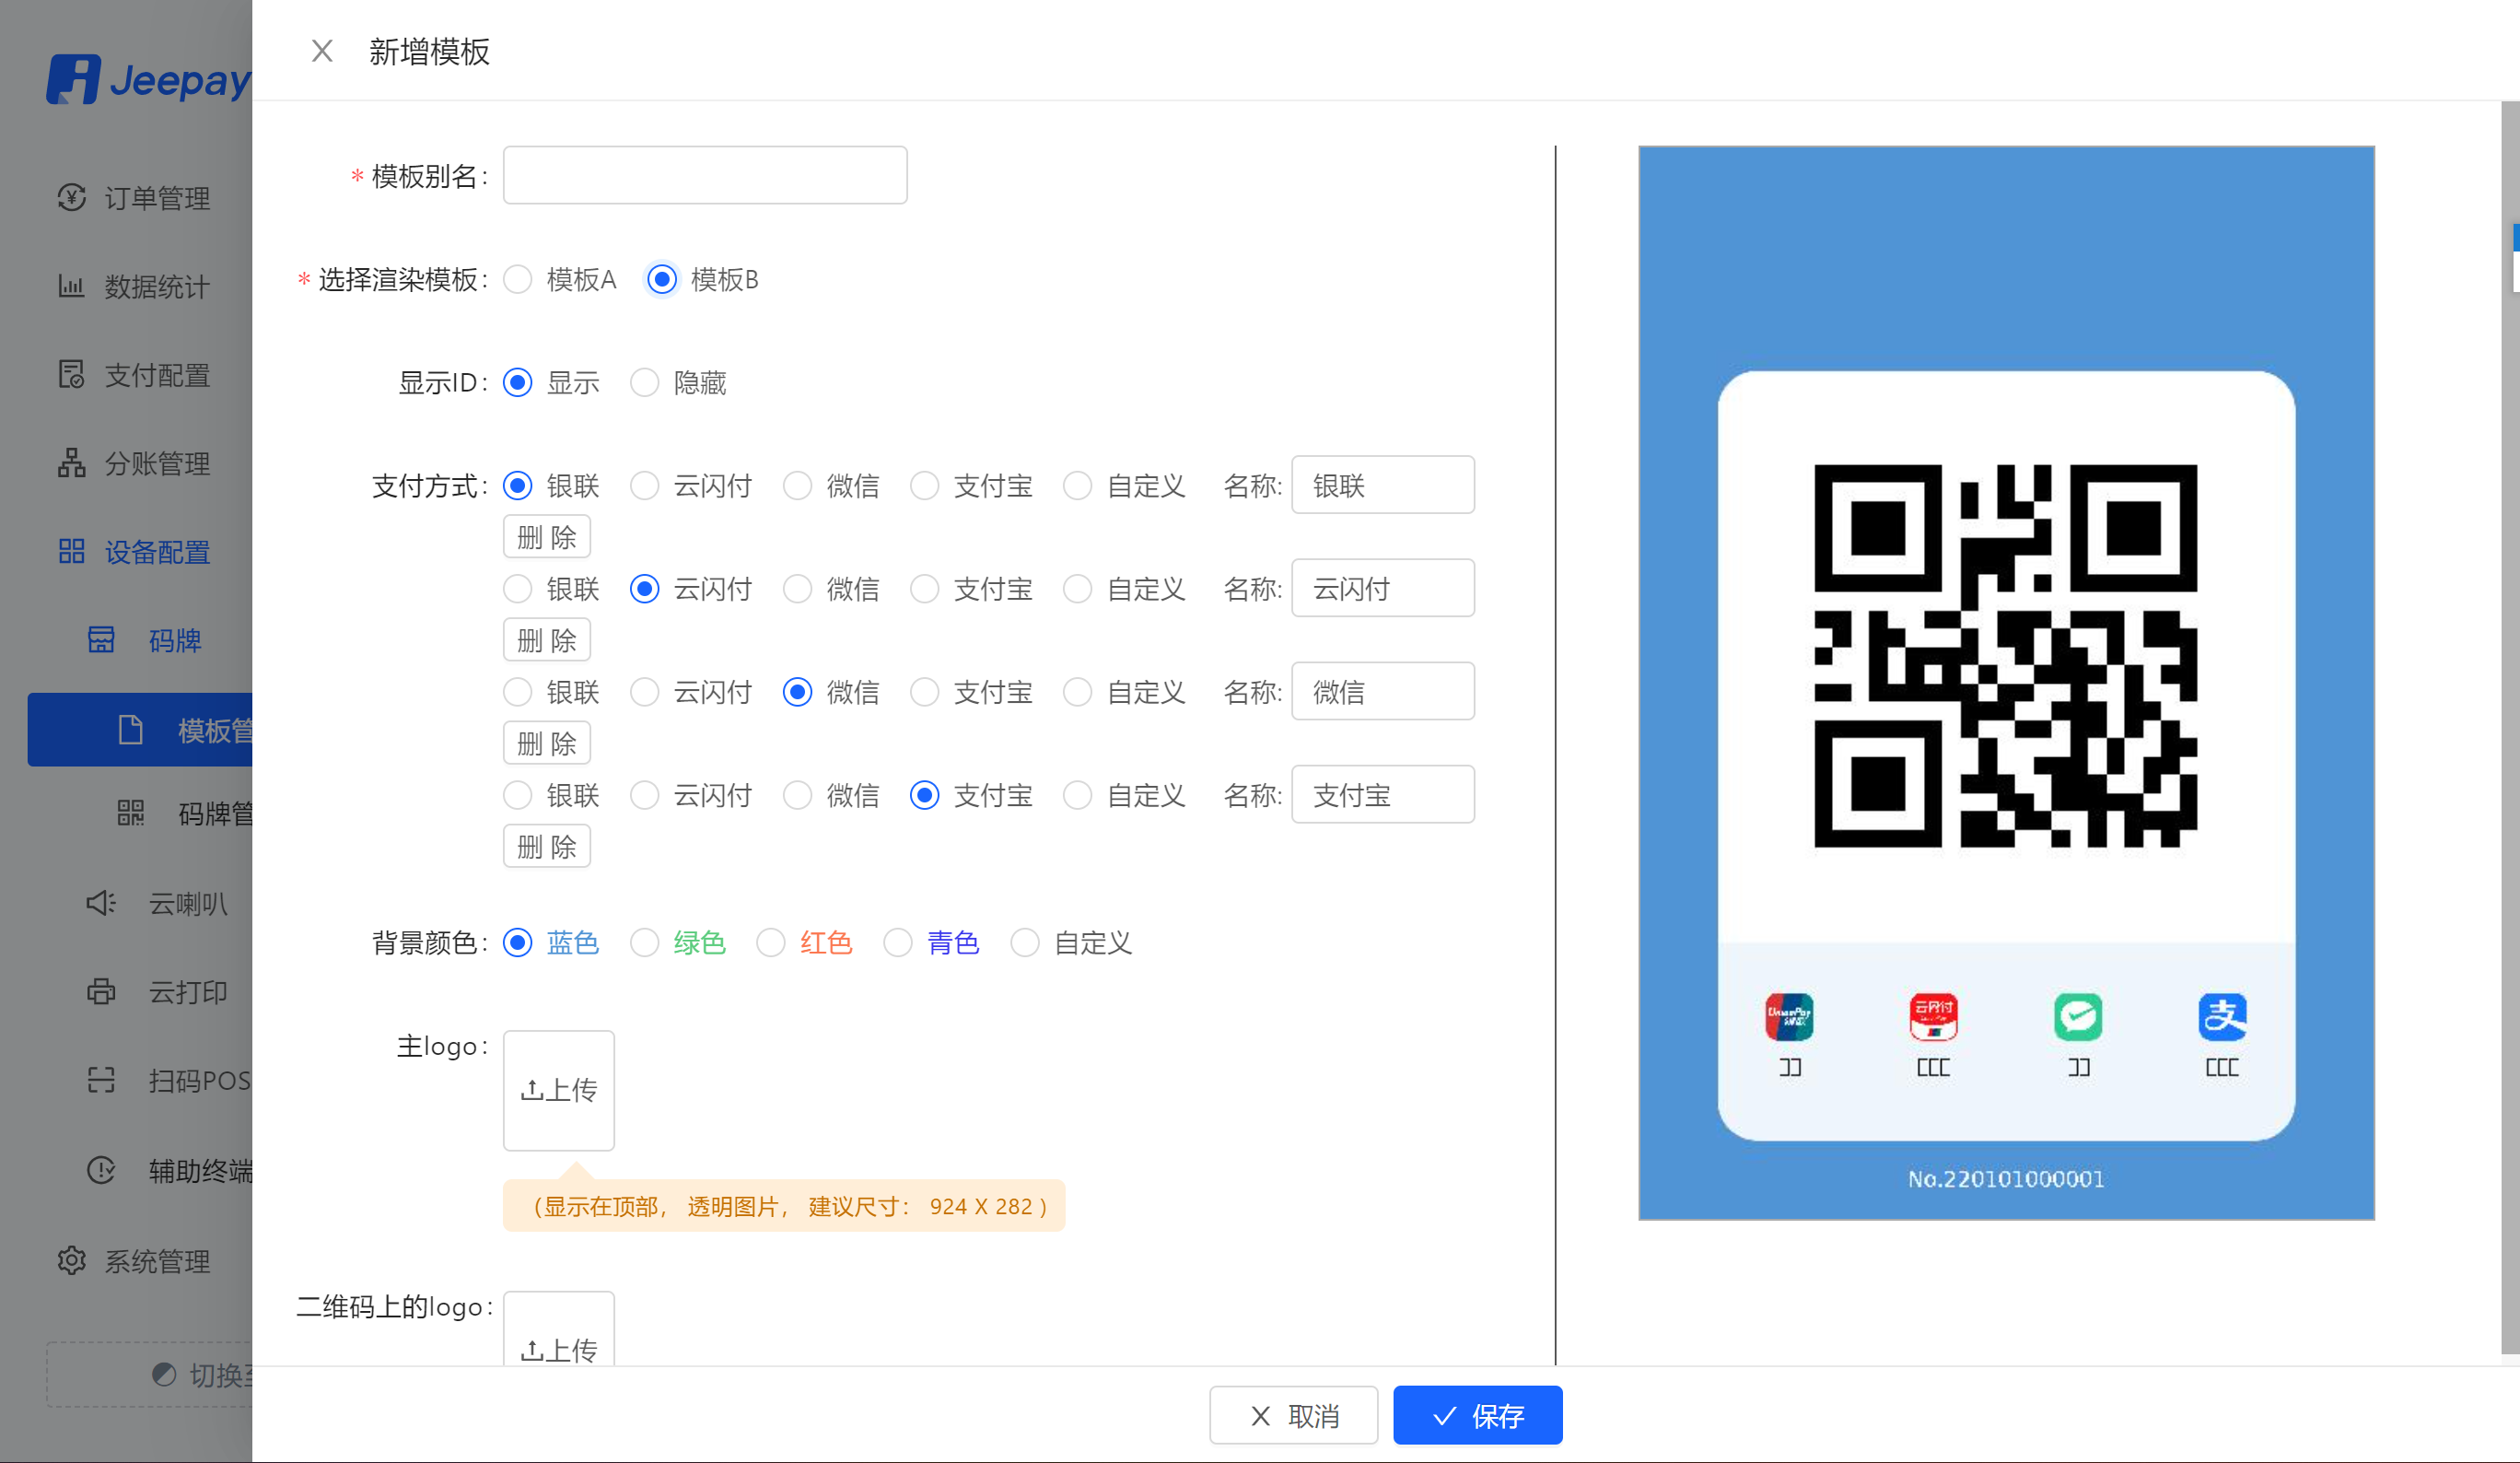Click the UnionPay icon in preview
This screenshot has height=1463, width=2520.
[x=1788, y=1017]
